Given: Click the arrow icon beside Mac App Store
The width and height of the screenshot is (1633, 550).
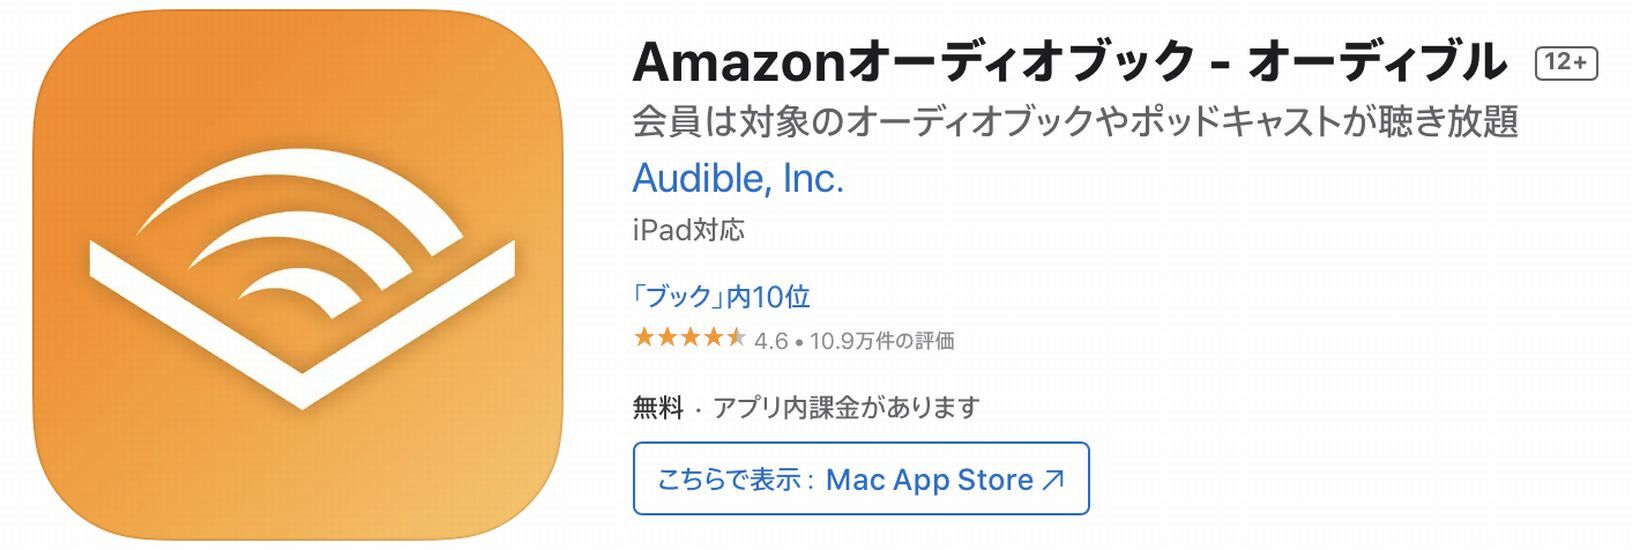Looking at the screenshot, I should point(1053,480).
